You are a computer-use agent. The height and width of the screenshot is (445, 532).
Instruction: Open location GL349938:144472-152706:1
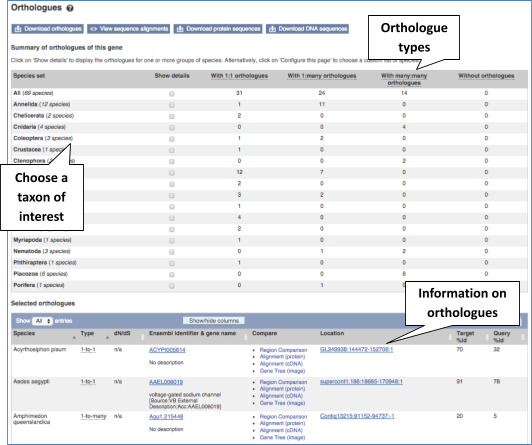(x=356, y=350)
